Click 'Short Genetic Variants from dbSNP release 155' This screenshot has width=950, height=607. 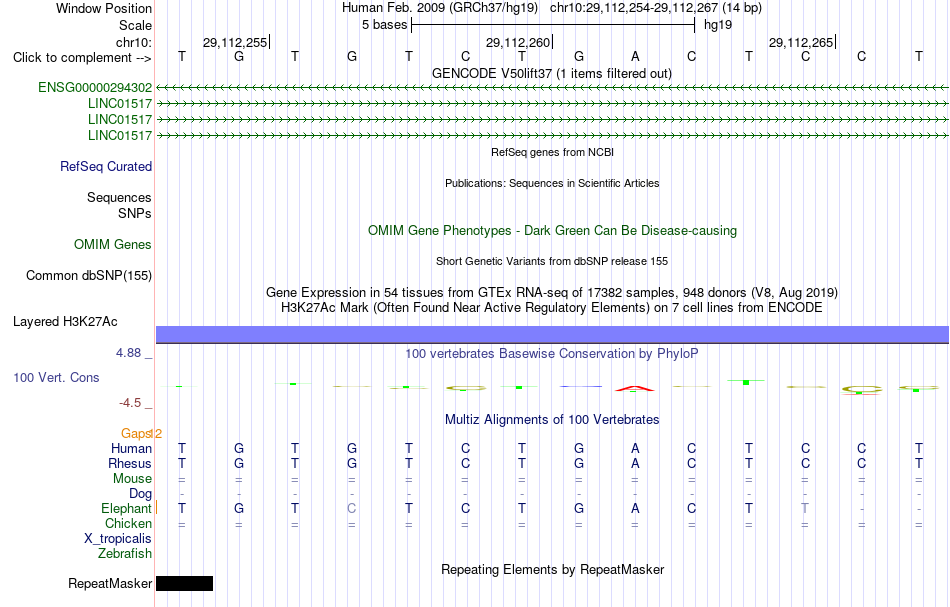pos(552,262)
